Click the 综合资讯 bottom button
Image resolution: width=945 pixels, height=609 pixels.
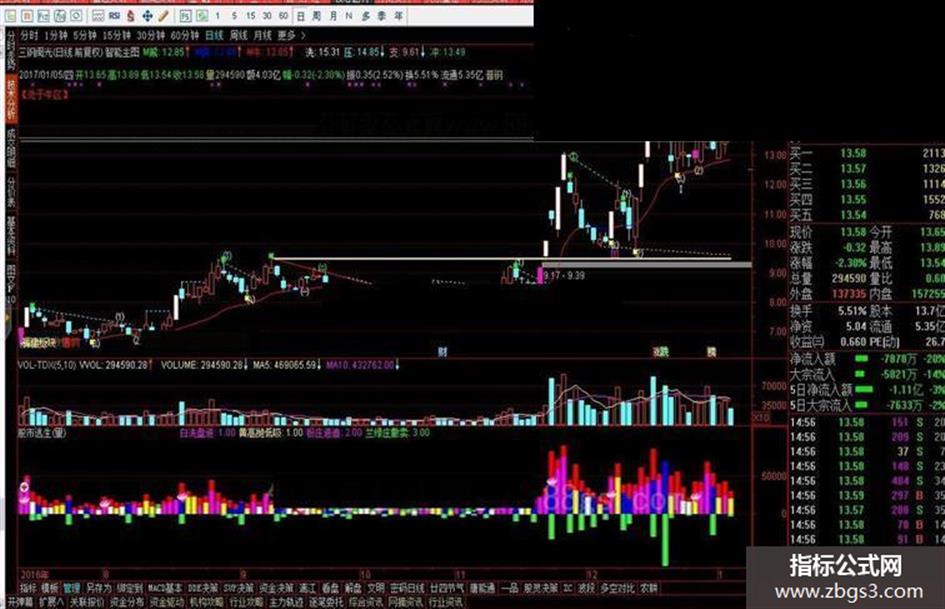[366, 602]
